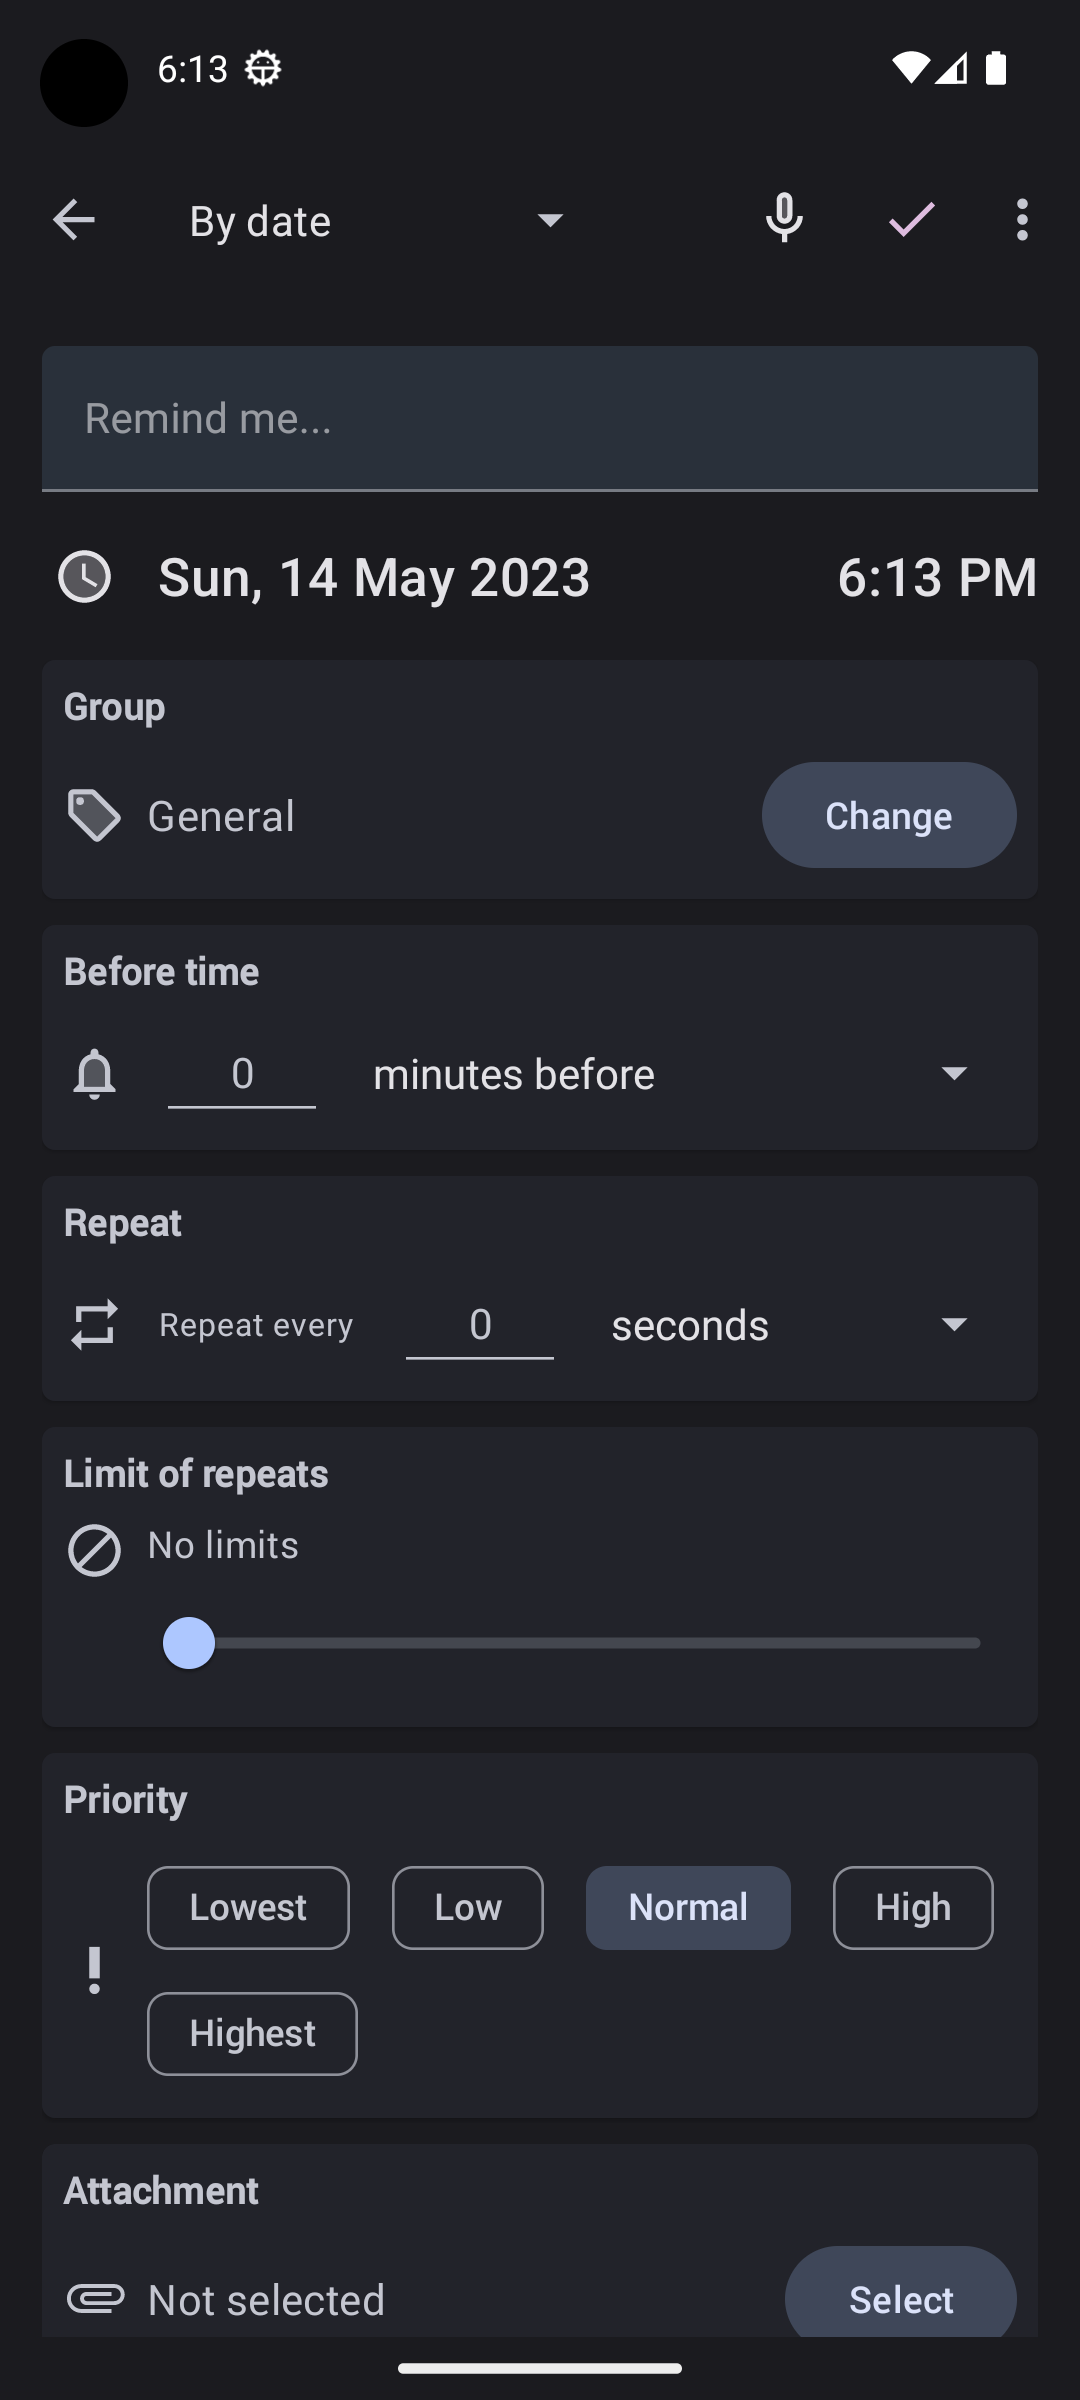Click the Limit of repeats slider thumb
Screen dimensions: 1080x2400
(x=189, y=1643)
